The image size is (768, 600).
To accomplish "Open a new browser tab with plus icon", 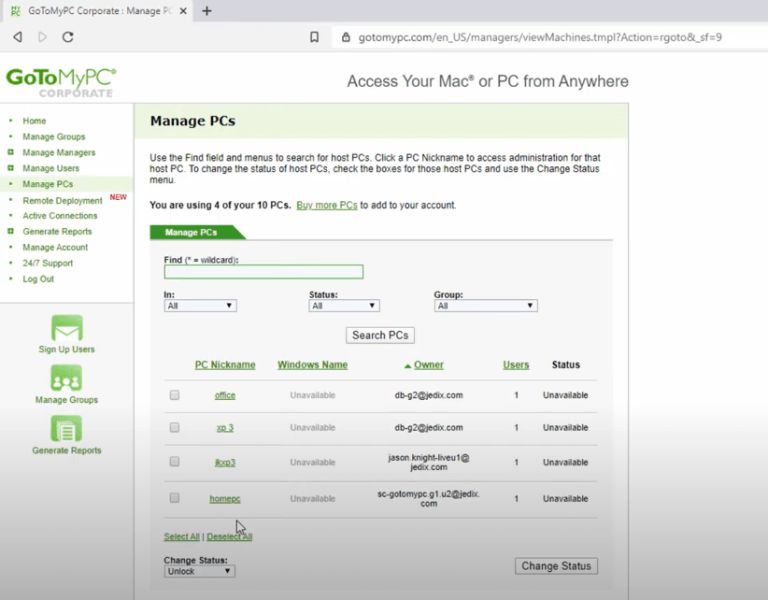I will (x=207, y=11).
